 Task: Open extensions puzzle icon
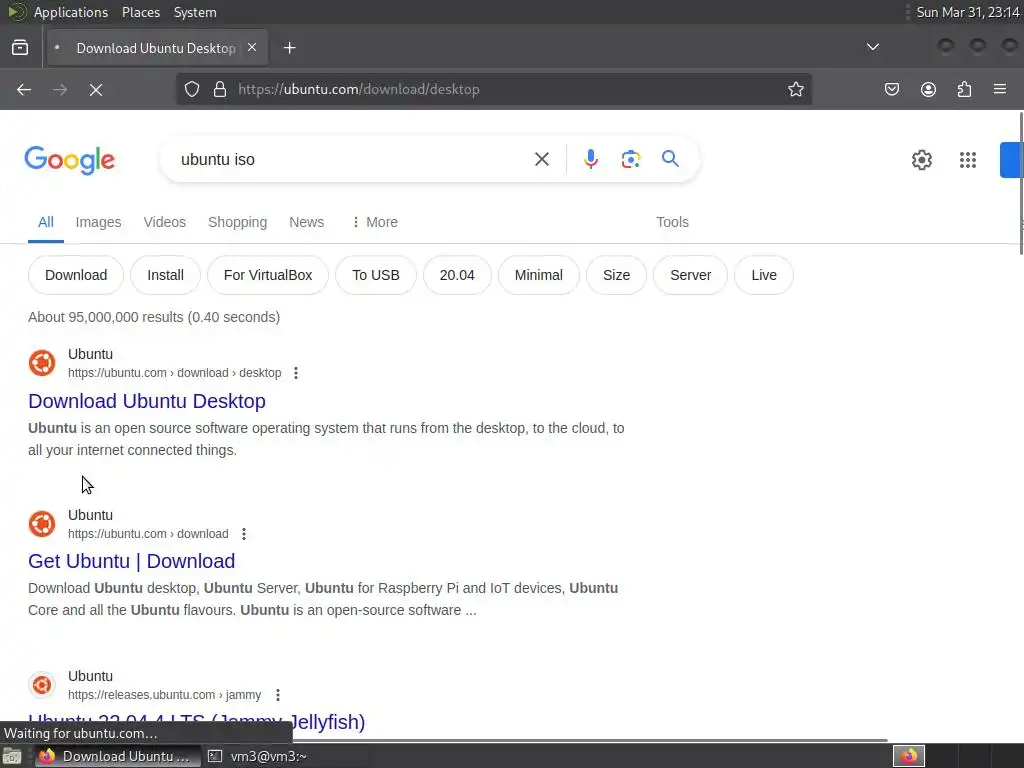pos(964,89)
